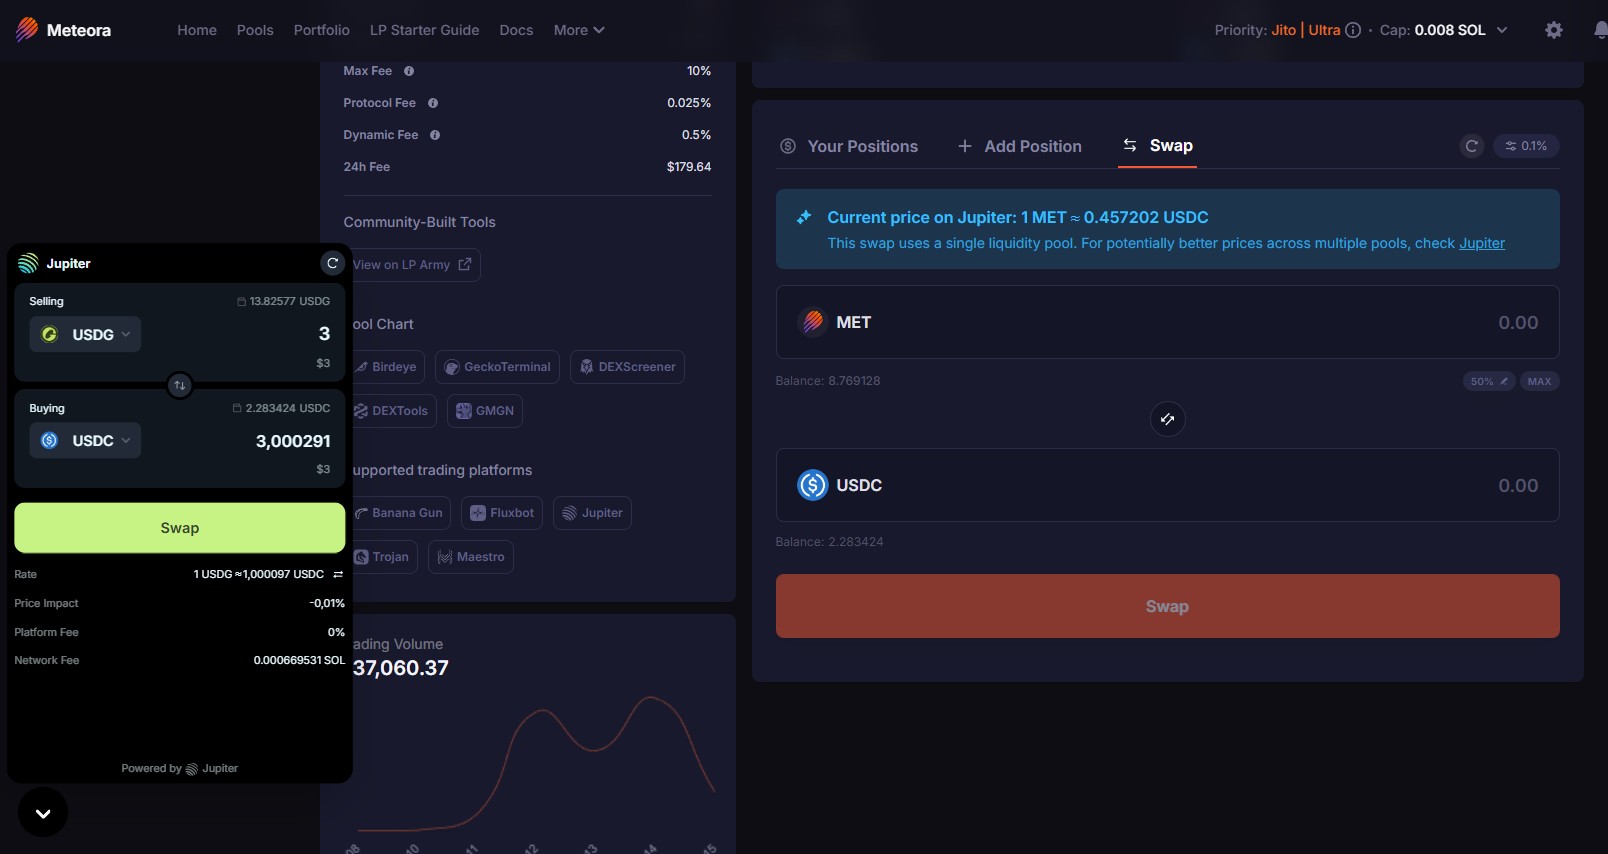Click the Balance: 8.769128 text

click(828, 381)
